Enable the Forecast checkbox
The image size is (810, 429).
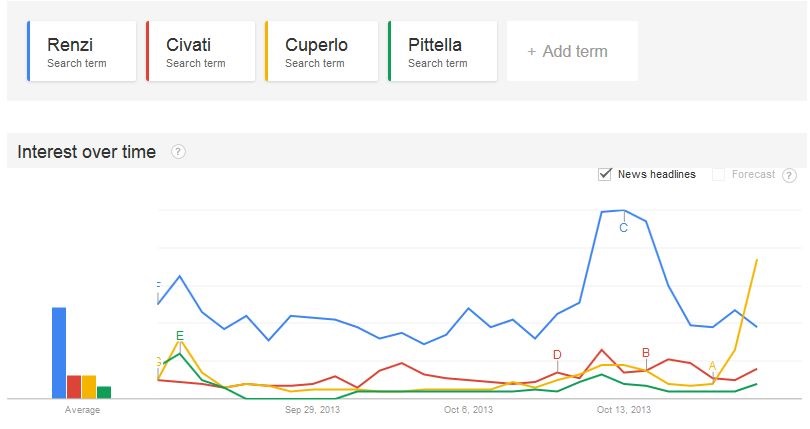tap(718, 175)
